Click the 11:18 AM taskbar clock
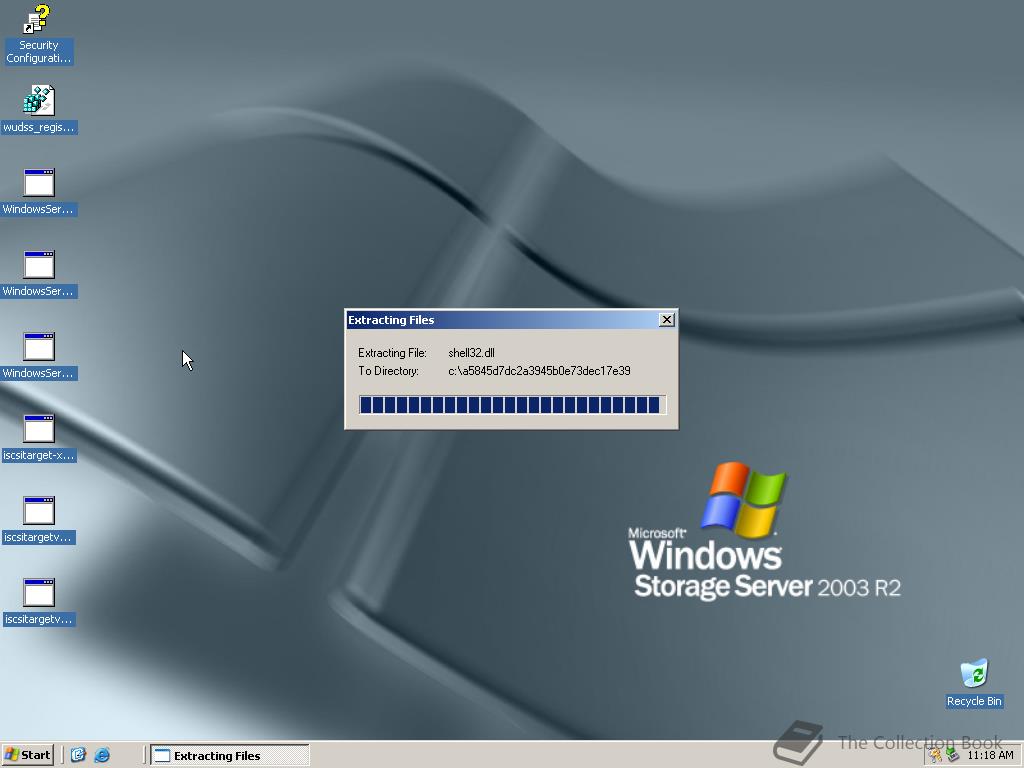The width and height of the screenshot is (1024, 768). [990, 755]
